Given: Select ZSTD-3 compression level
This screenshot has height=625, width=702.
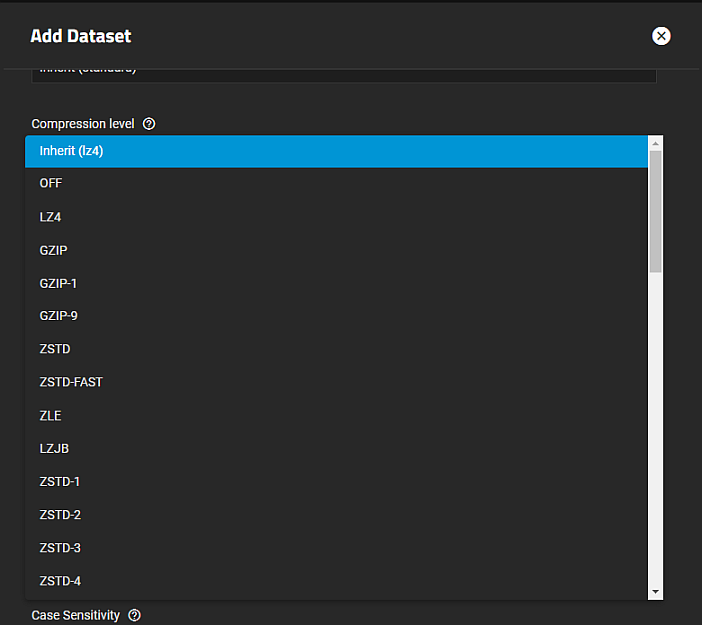Looking at the screenshot, I should point(336,548).
